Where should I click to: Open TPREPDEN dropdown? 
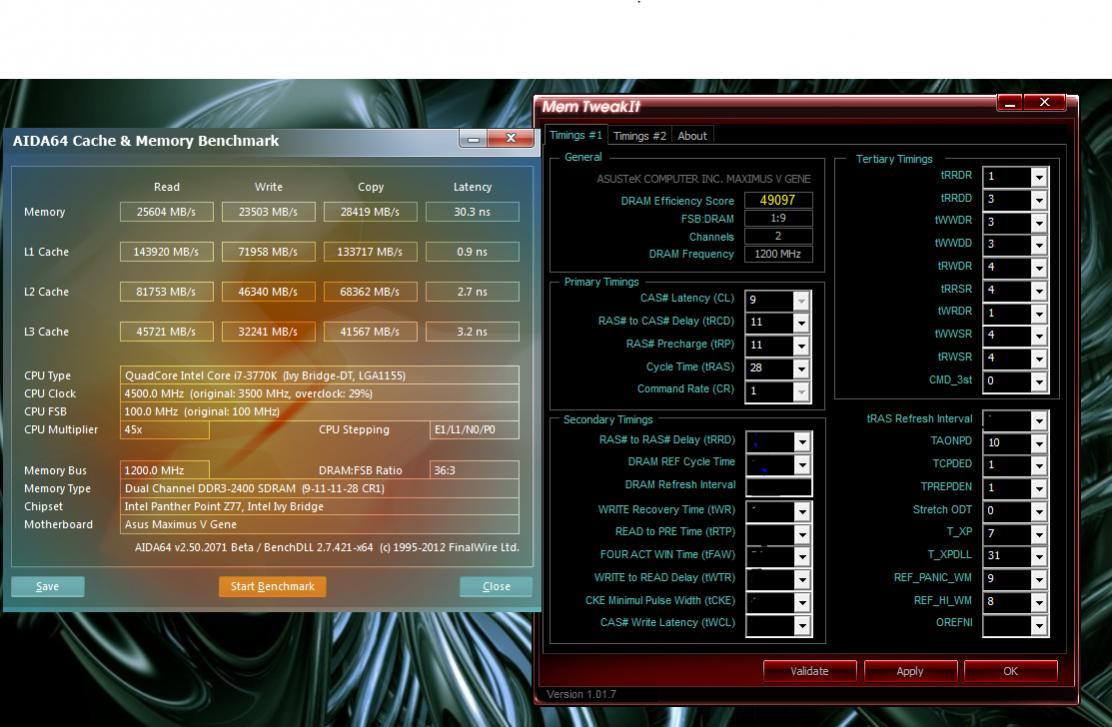pos(1039,488)
